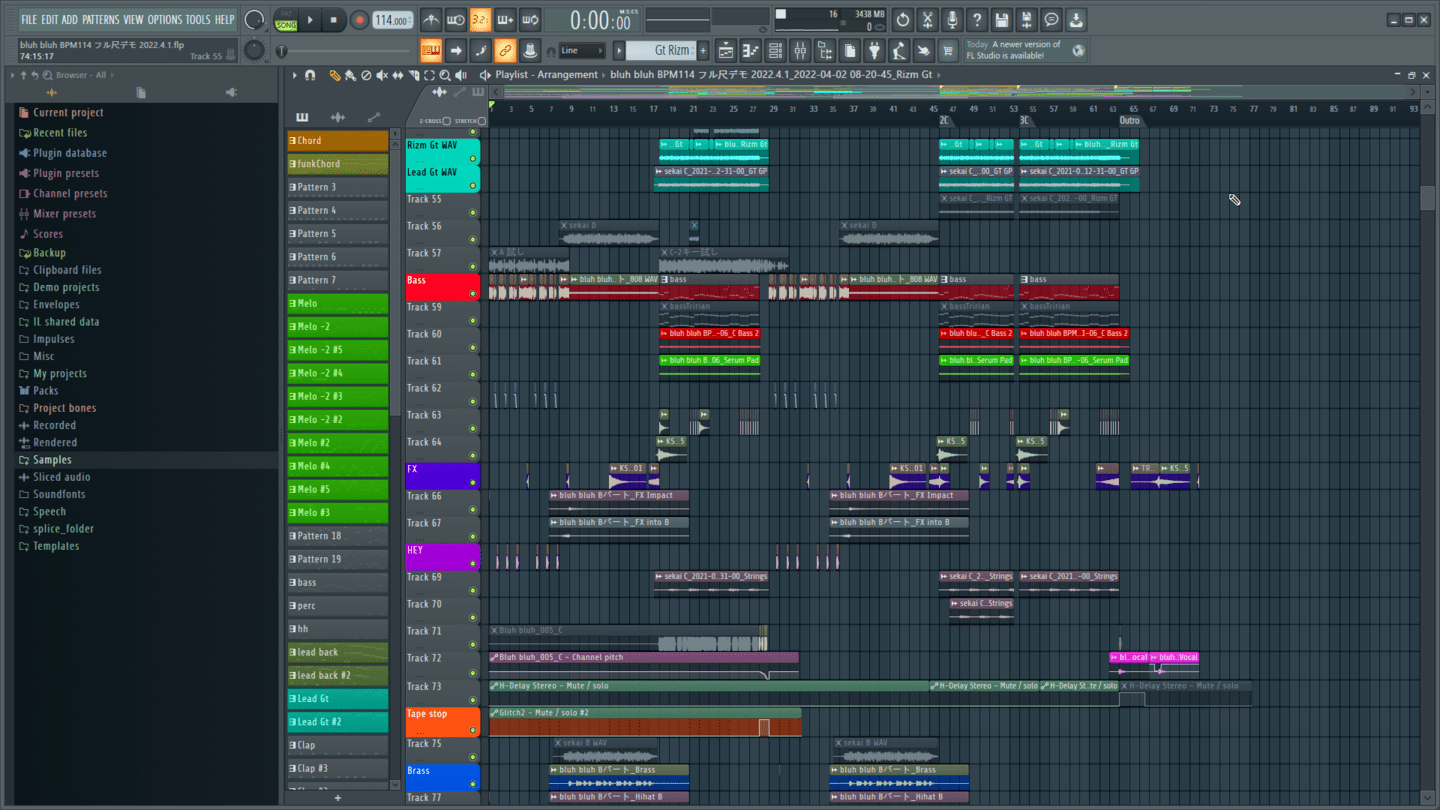
Task: Select the paint brush tool in playlist
Action: [x=350, y=75]
